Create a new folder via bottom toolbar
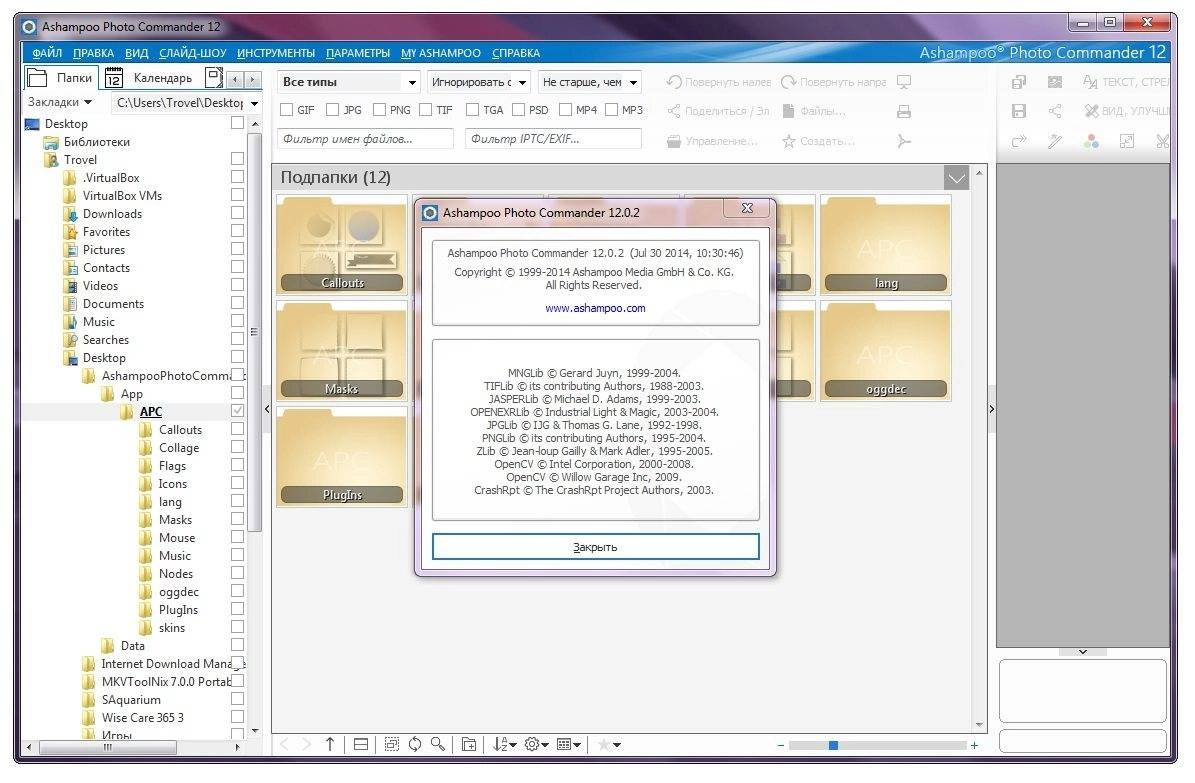This screenshot has height=783, width=1195. (x=469, y=744)
